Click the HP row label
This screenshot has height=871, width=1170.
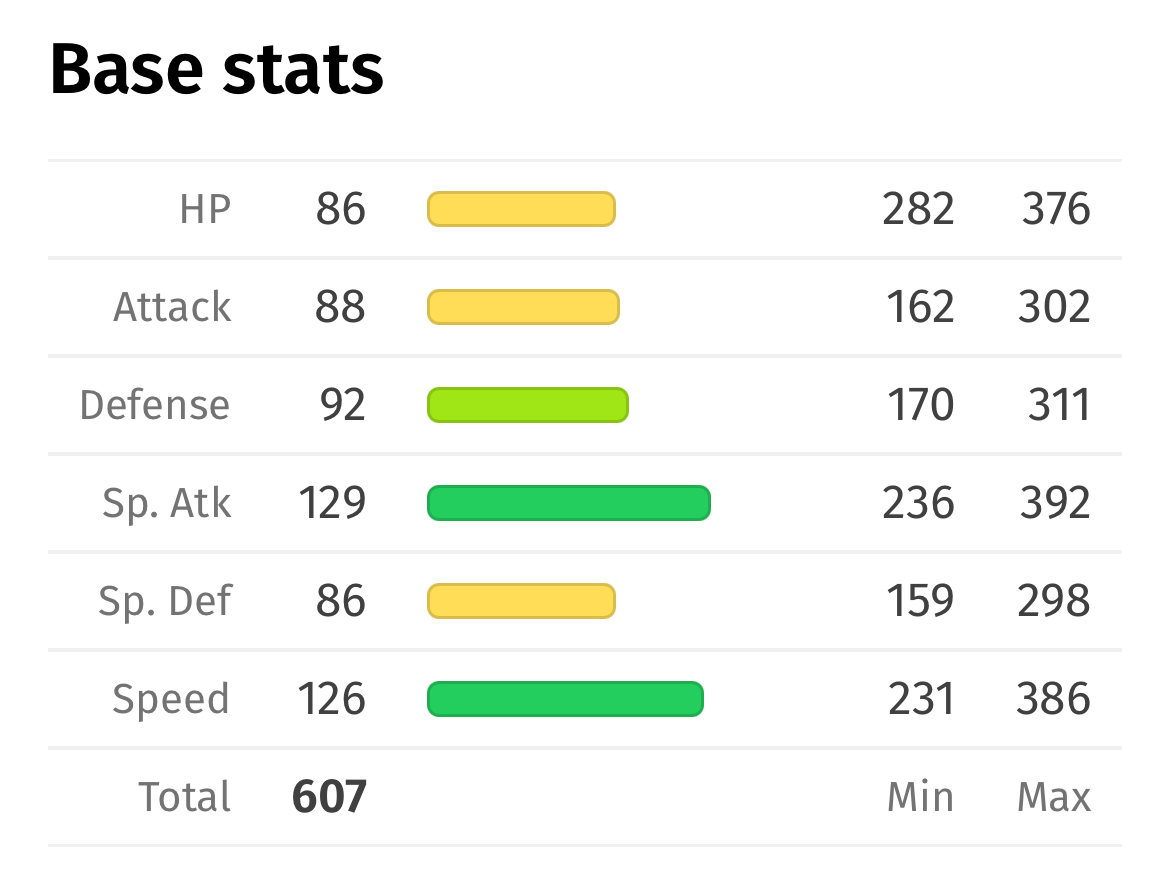205,209
